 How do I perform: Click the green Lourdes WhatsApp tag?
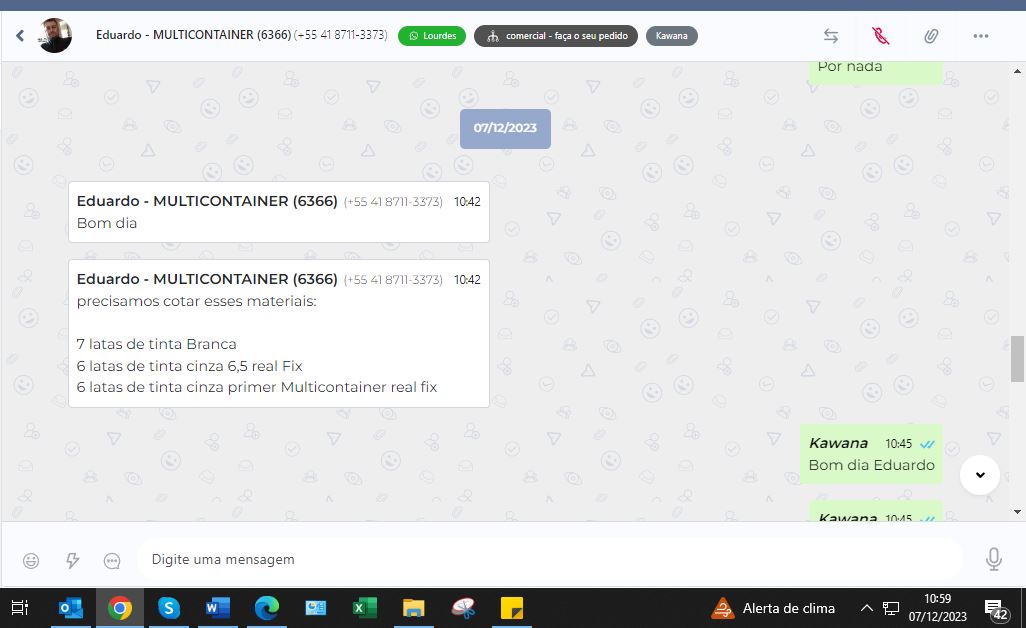(431, 36)
